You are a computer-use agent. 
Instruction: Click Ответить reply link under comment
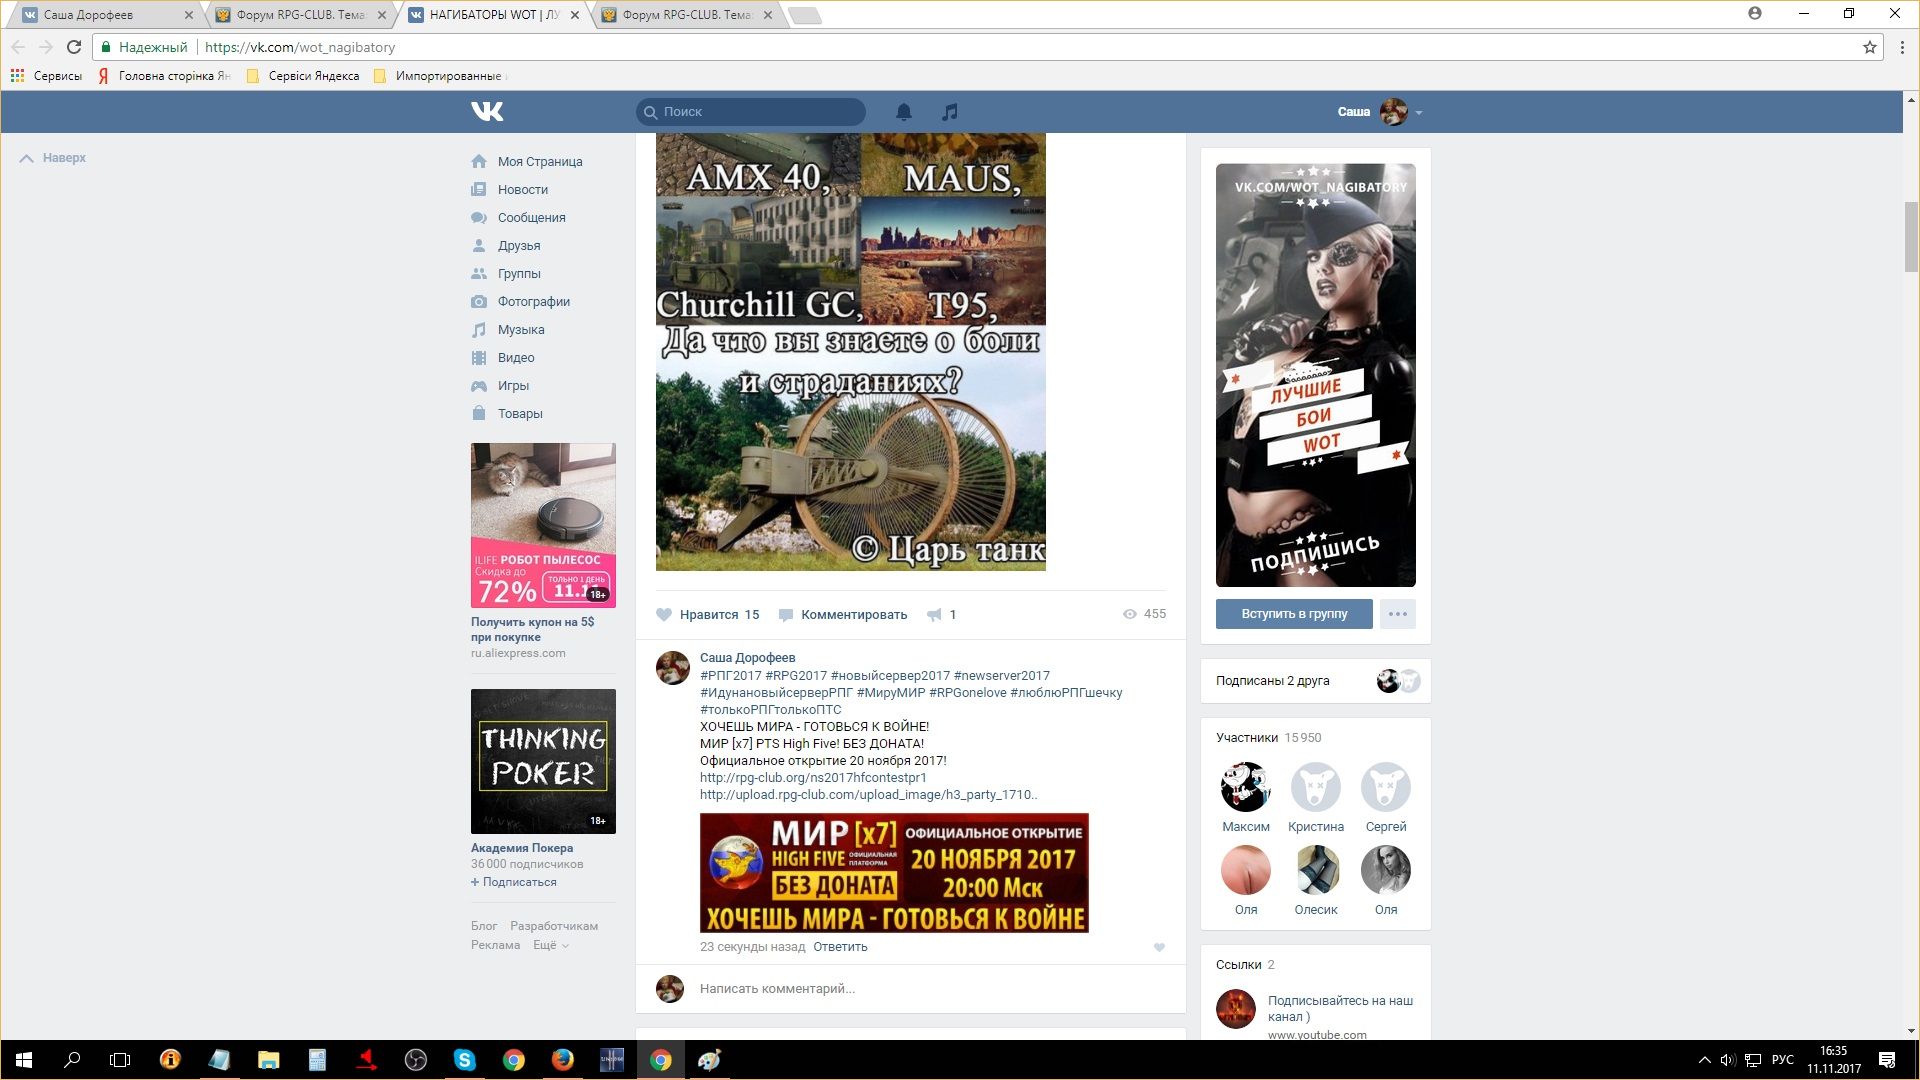point(840,946)
